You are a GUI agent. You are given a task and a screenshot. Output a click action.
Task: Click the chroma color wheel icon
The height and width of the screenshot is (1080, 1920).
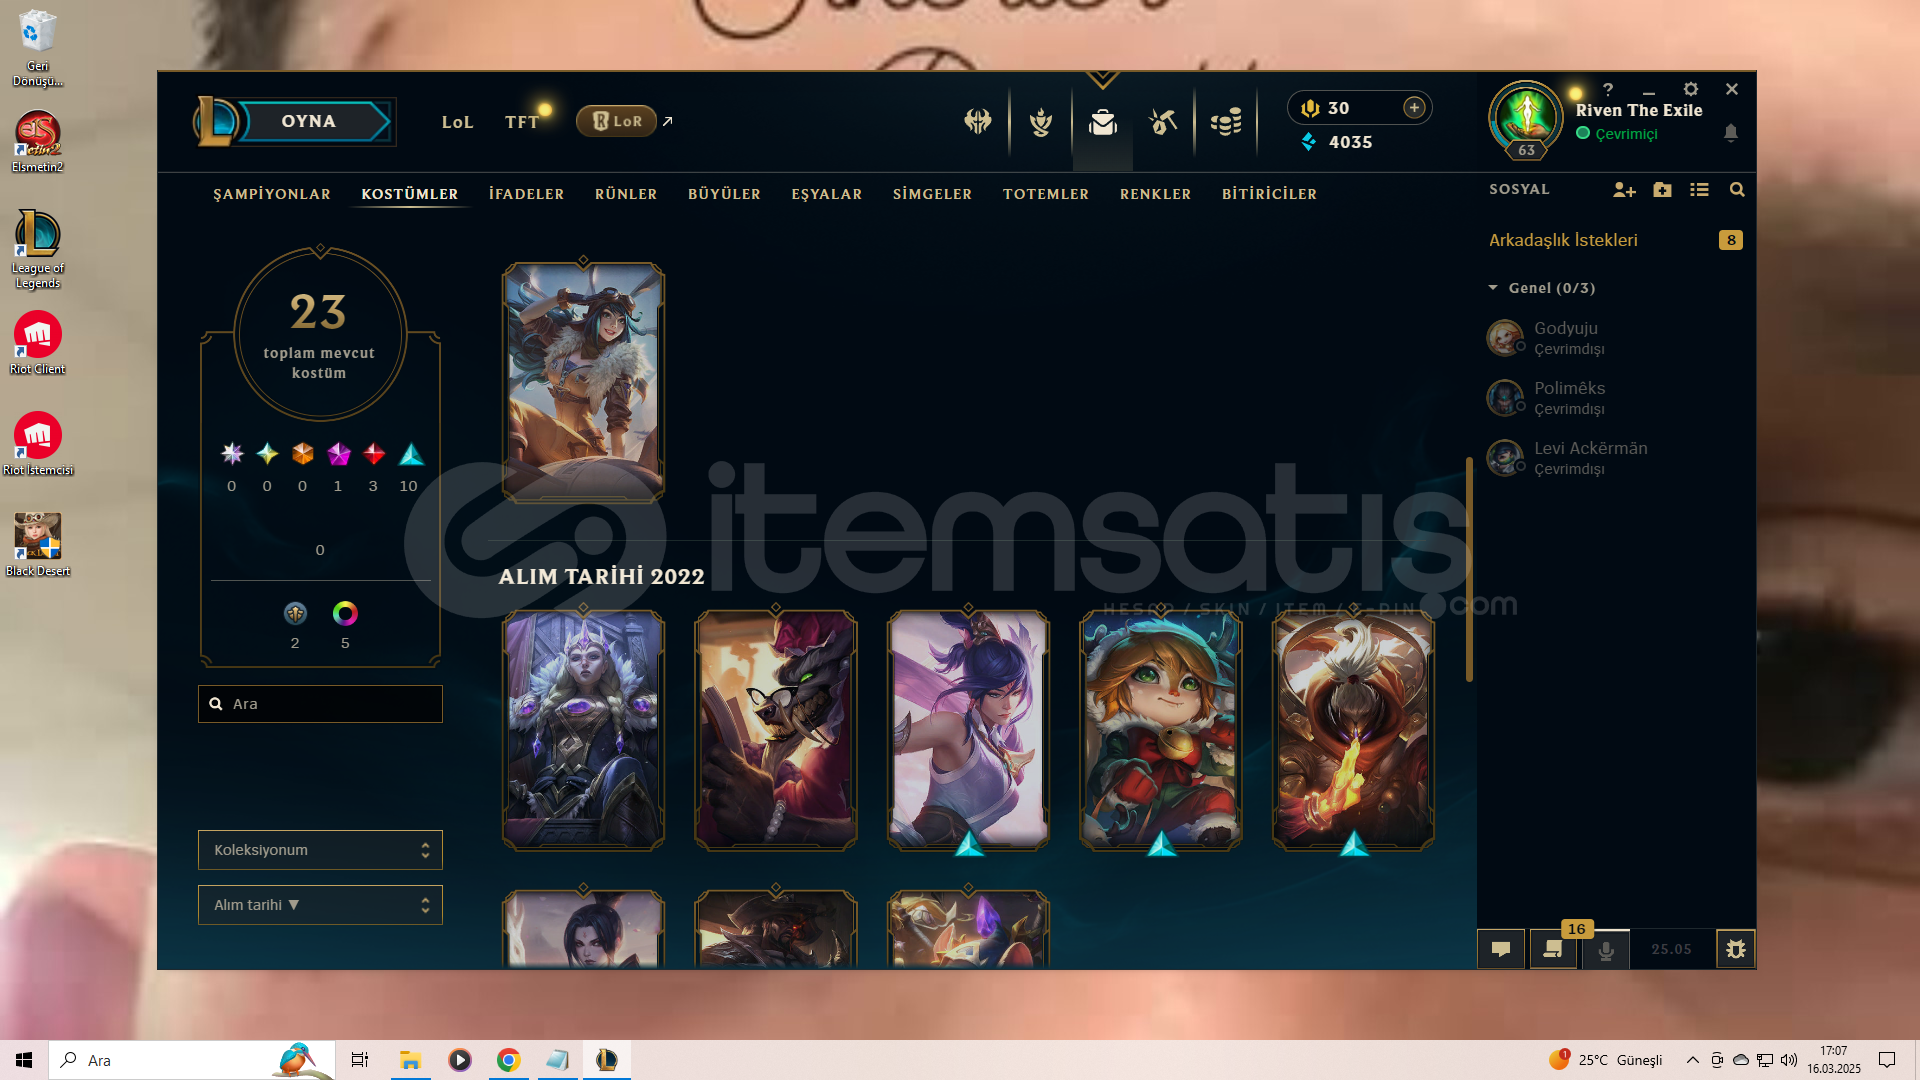pyautogui.click(x=345, y=613)
